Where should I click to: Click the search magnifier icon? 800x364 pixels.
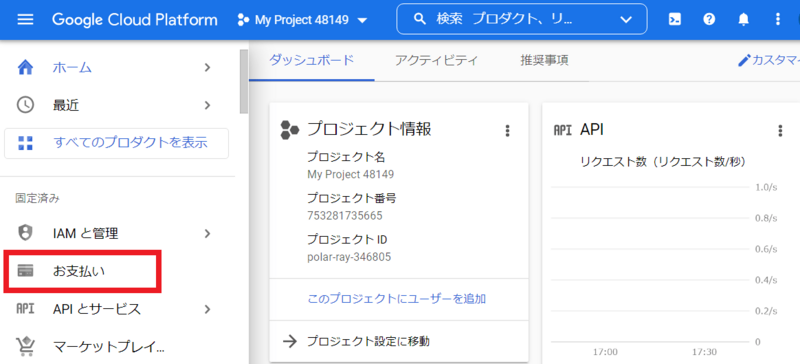(x=419, y=19)
